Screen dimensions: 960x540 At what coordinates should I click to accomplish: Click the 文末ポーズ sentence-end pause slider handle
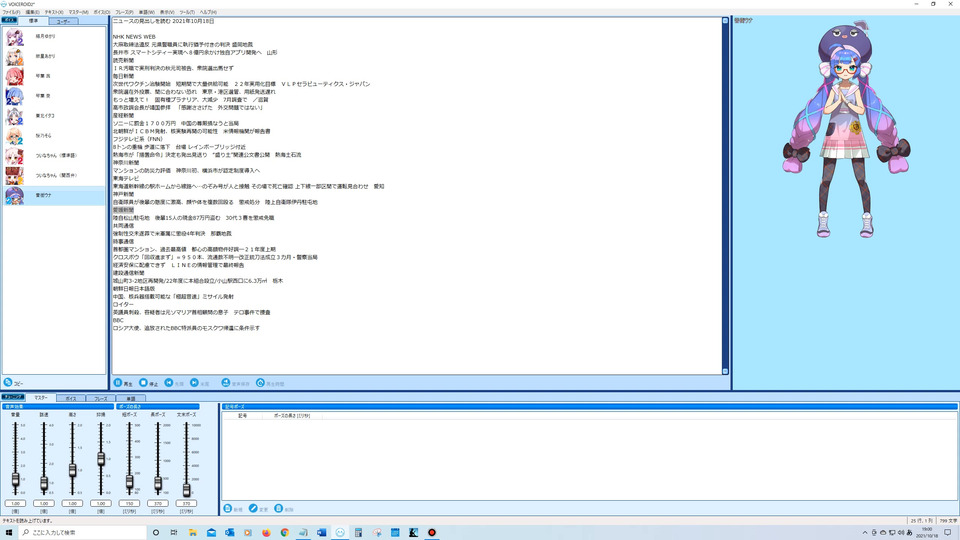[x=186, y=489]
